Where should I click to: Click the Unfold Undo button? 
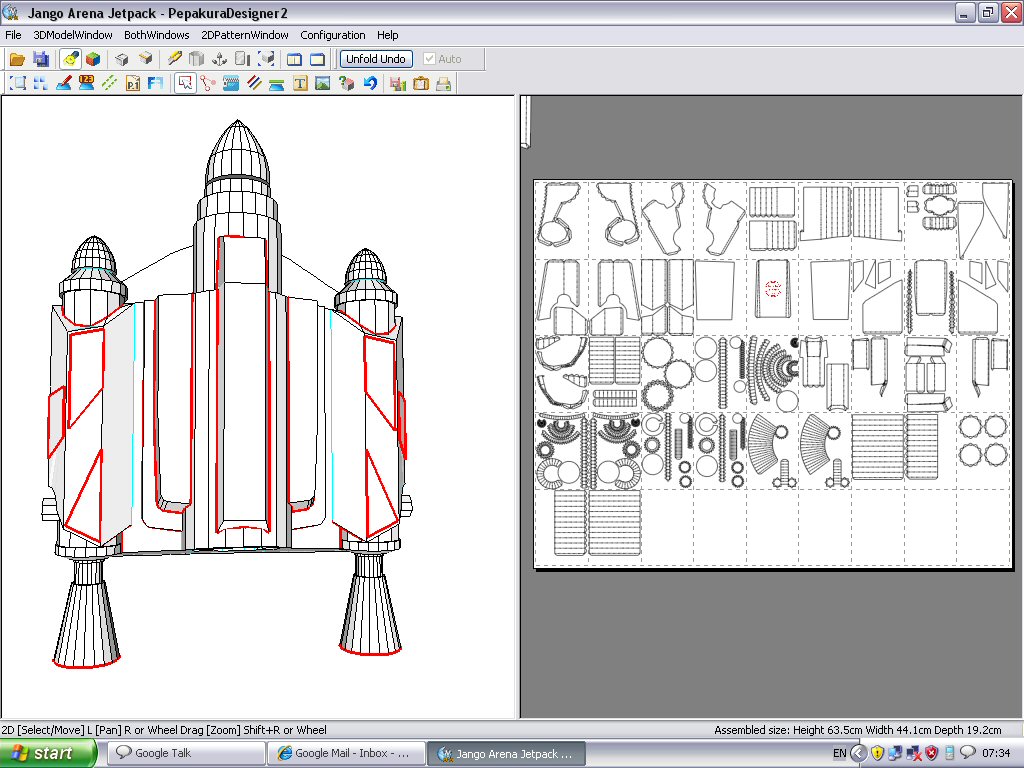(376, 59)
